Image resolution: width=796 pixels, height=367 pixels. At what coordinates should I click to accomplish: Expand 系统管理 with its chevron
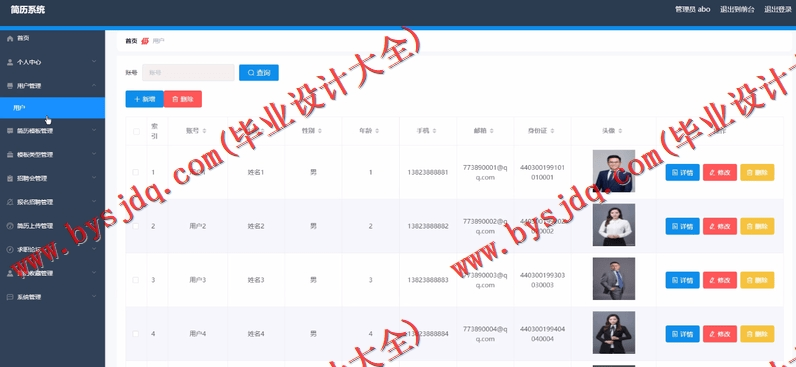(94, 297)
